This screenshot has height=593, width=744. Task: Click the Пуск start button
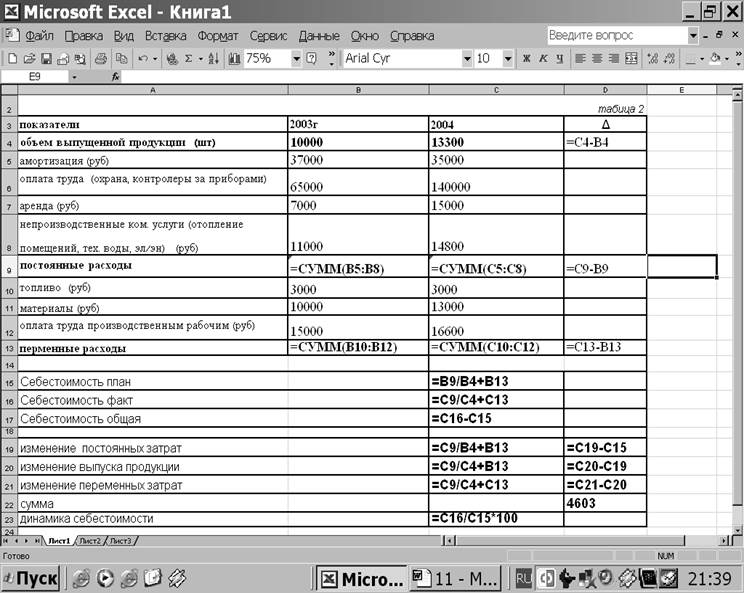pyautogui.click(x=31, y=578)
